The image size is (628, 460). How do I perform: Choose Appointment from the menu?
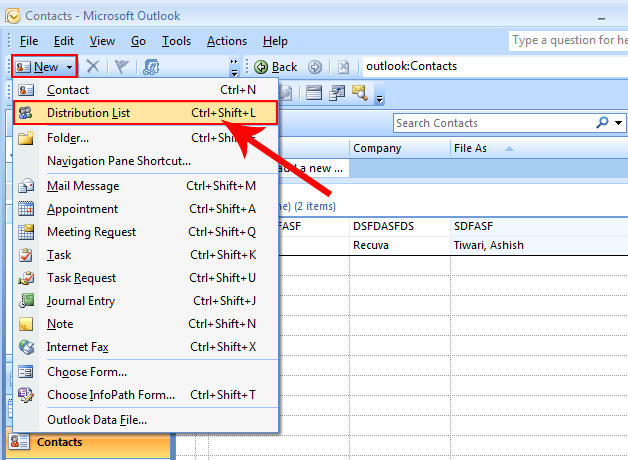click(146, 209)
